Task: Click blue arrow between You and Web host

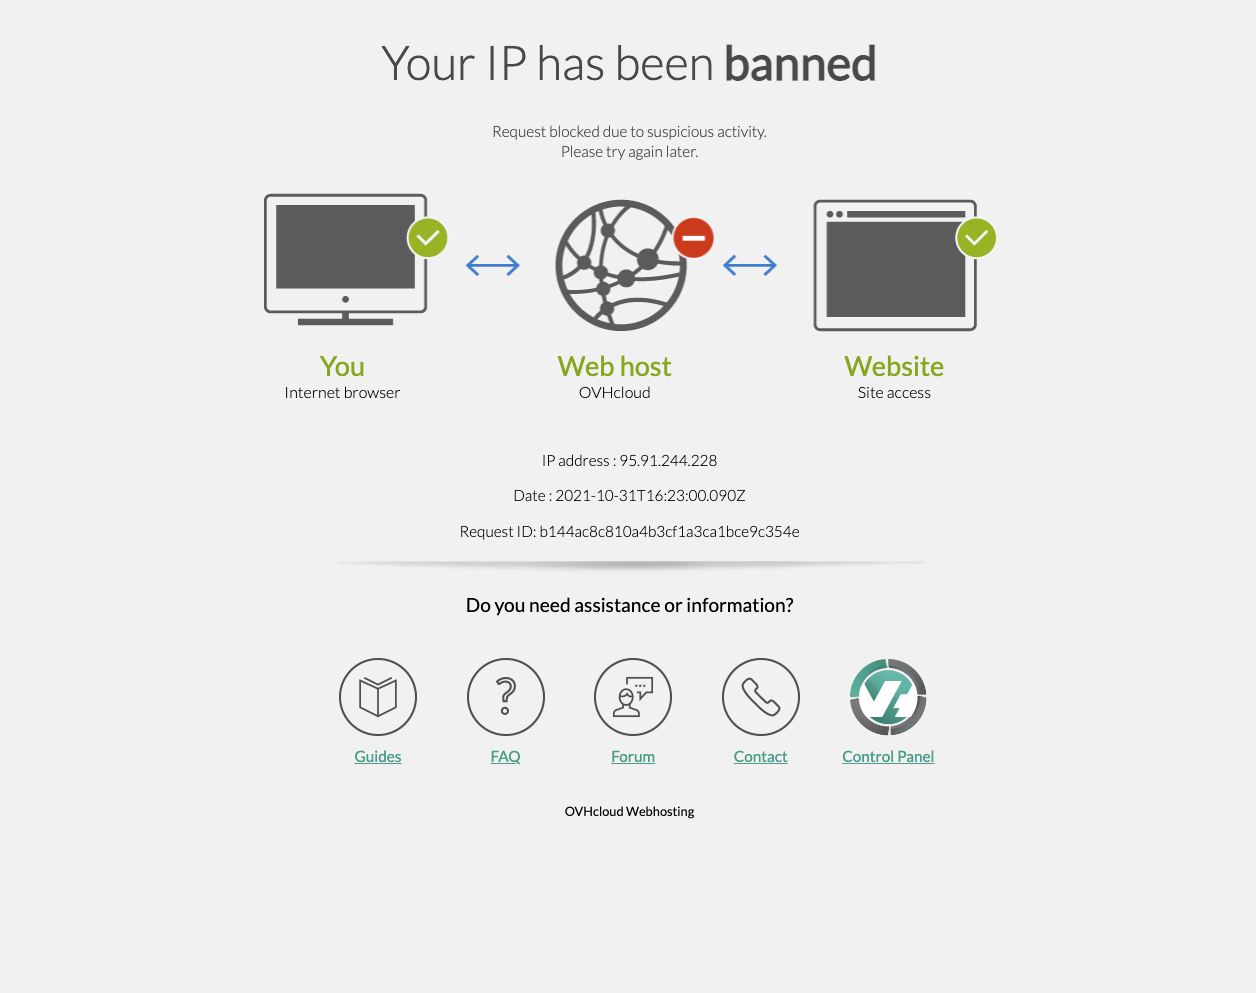Action: pos(493,265)
